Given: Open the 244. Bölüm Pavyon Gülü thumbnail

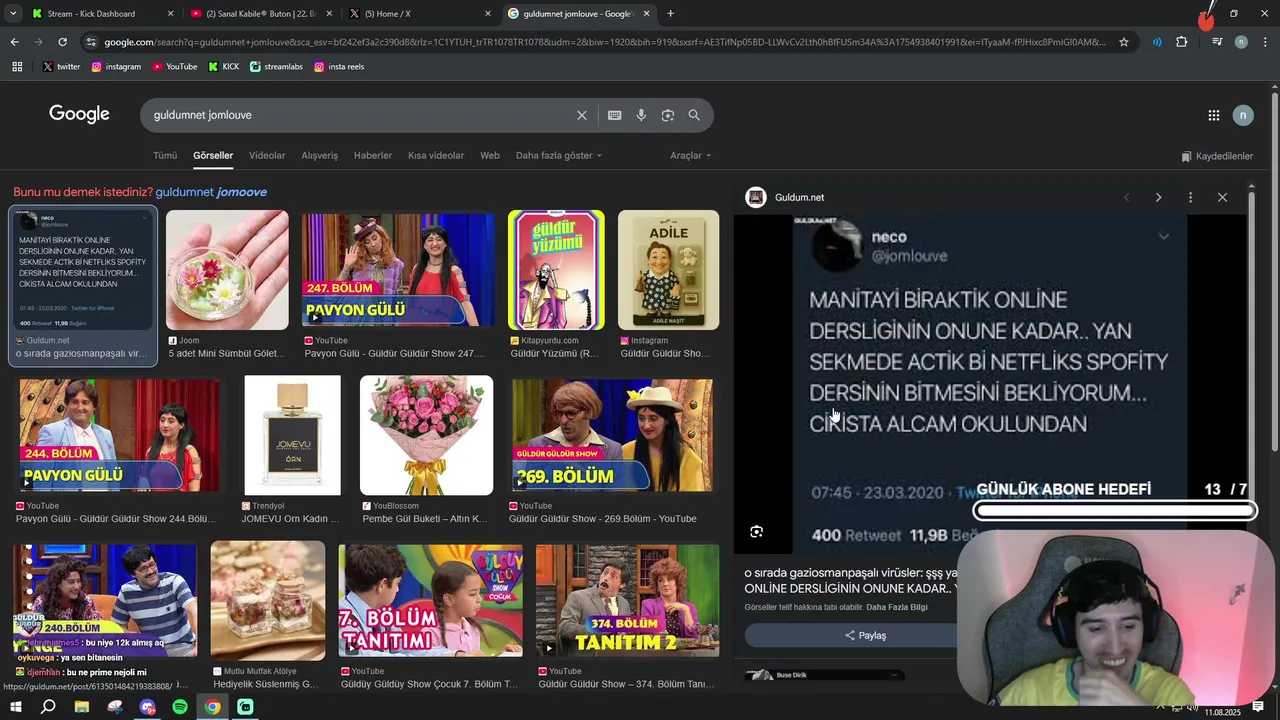Looking at the screenshot, I should [x=119, y=435].
